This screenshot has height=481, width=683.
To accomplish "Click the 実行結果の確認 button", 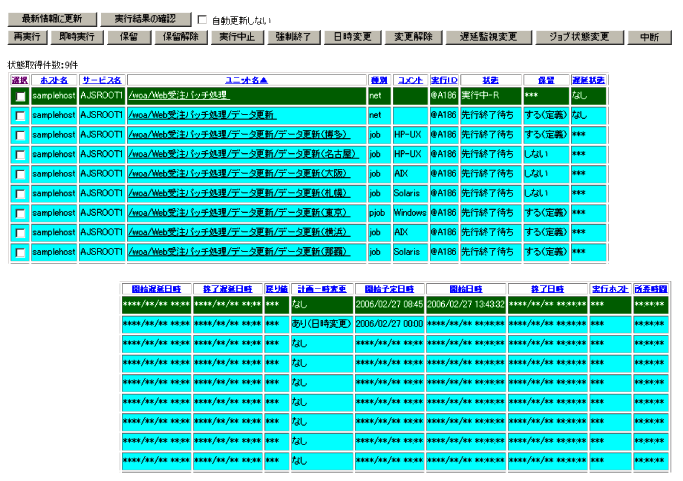I will pyautogui.click(x=145, y=19).
